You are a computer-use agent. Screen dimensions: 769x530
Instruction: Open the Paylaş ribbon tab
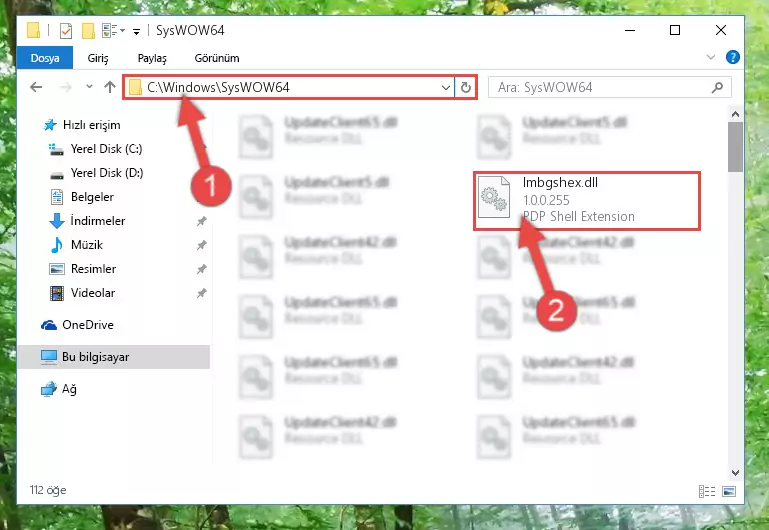(x=152, y=58)
